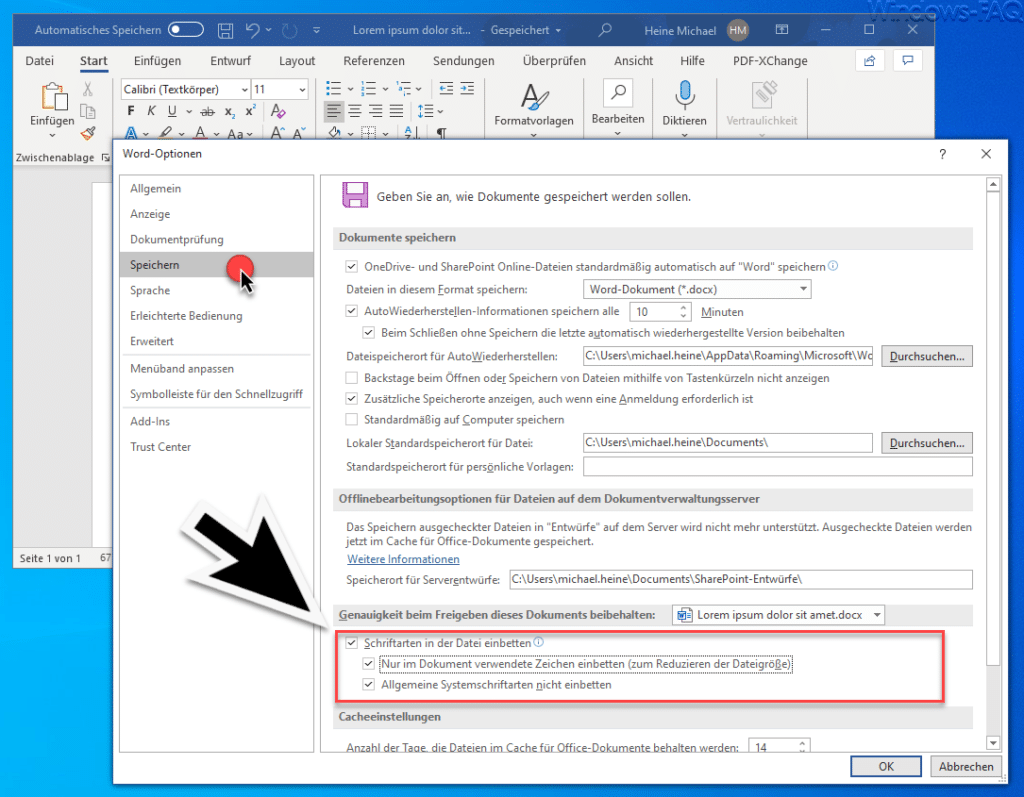Viewport: 1024px width, 797px height.
Task: Toggle underline U formatting
Action: (172, 111)
